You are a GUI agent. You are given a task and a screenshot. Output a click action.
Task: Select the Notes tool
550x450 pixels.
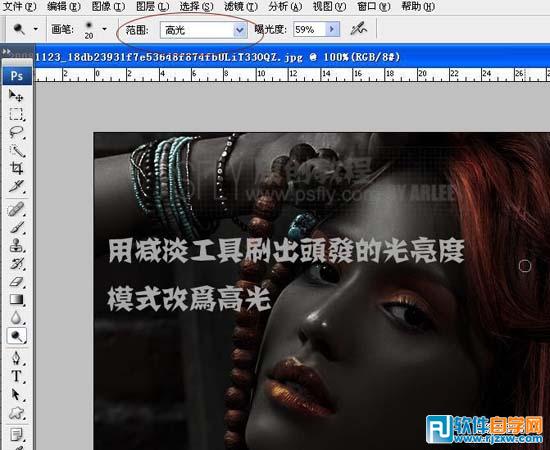[16, 435]
